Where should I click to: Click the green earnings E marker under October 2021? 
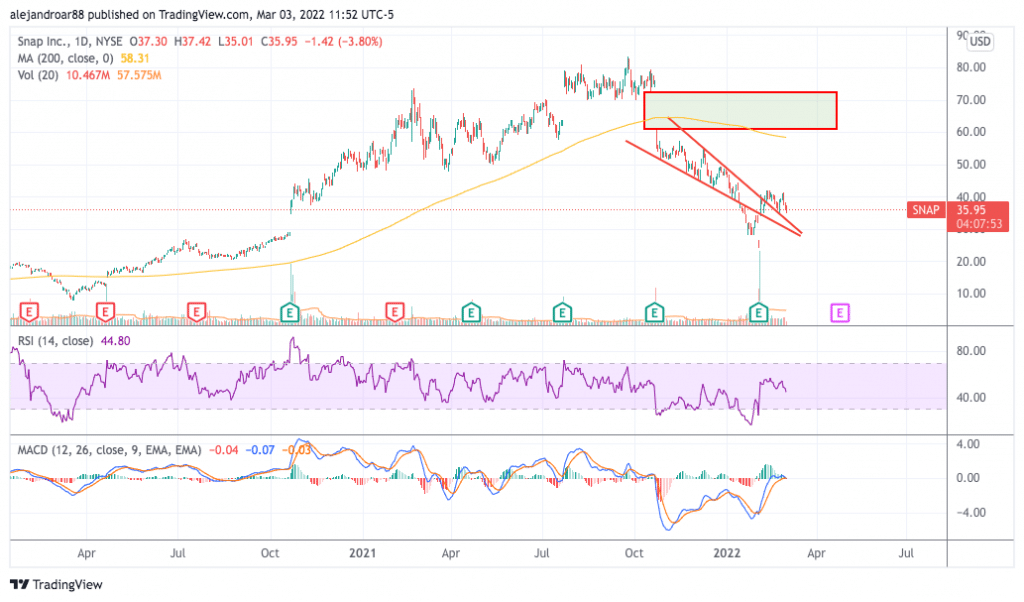coord(654,313)
